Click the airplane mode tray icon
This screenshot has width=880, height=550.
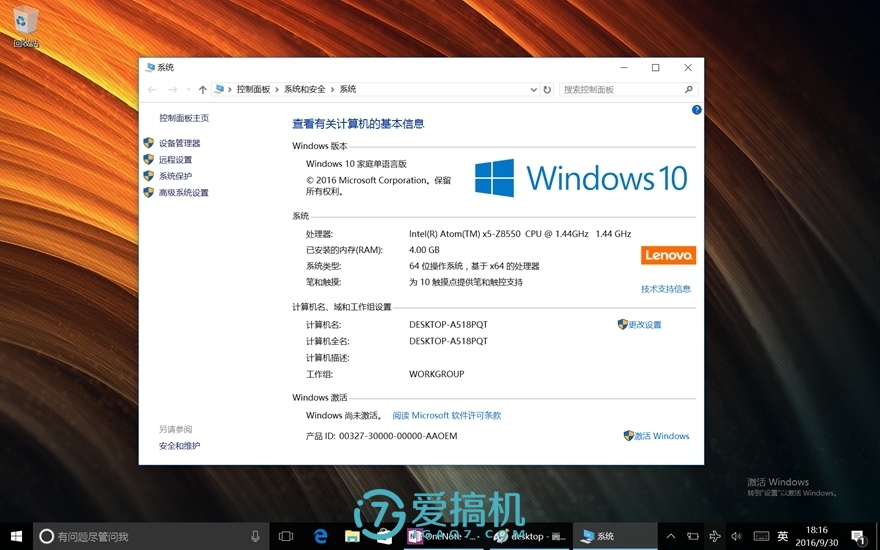714,537
